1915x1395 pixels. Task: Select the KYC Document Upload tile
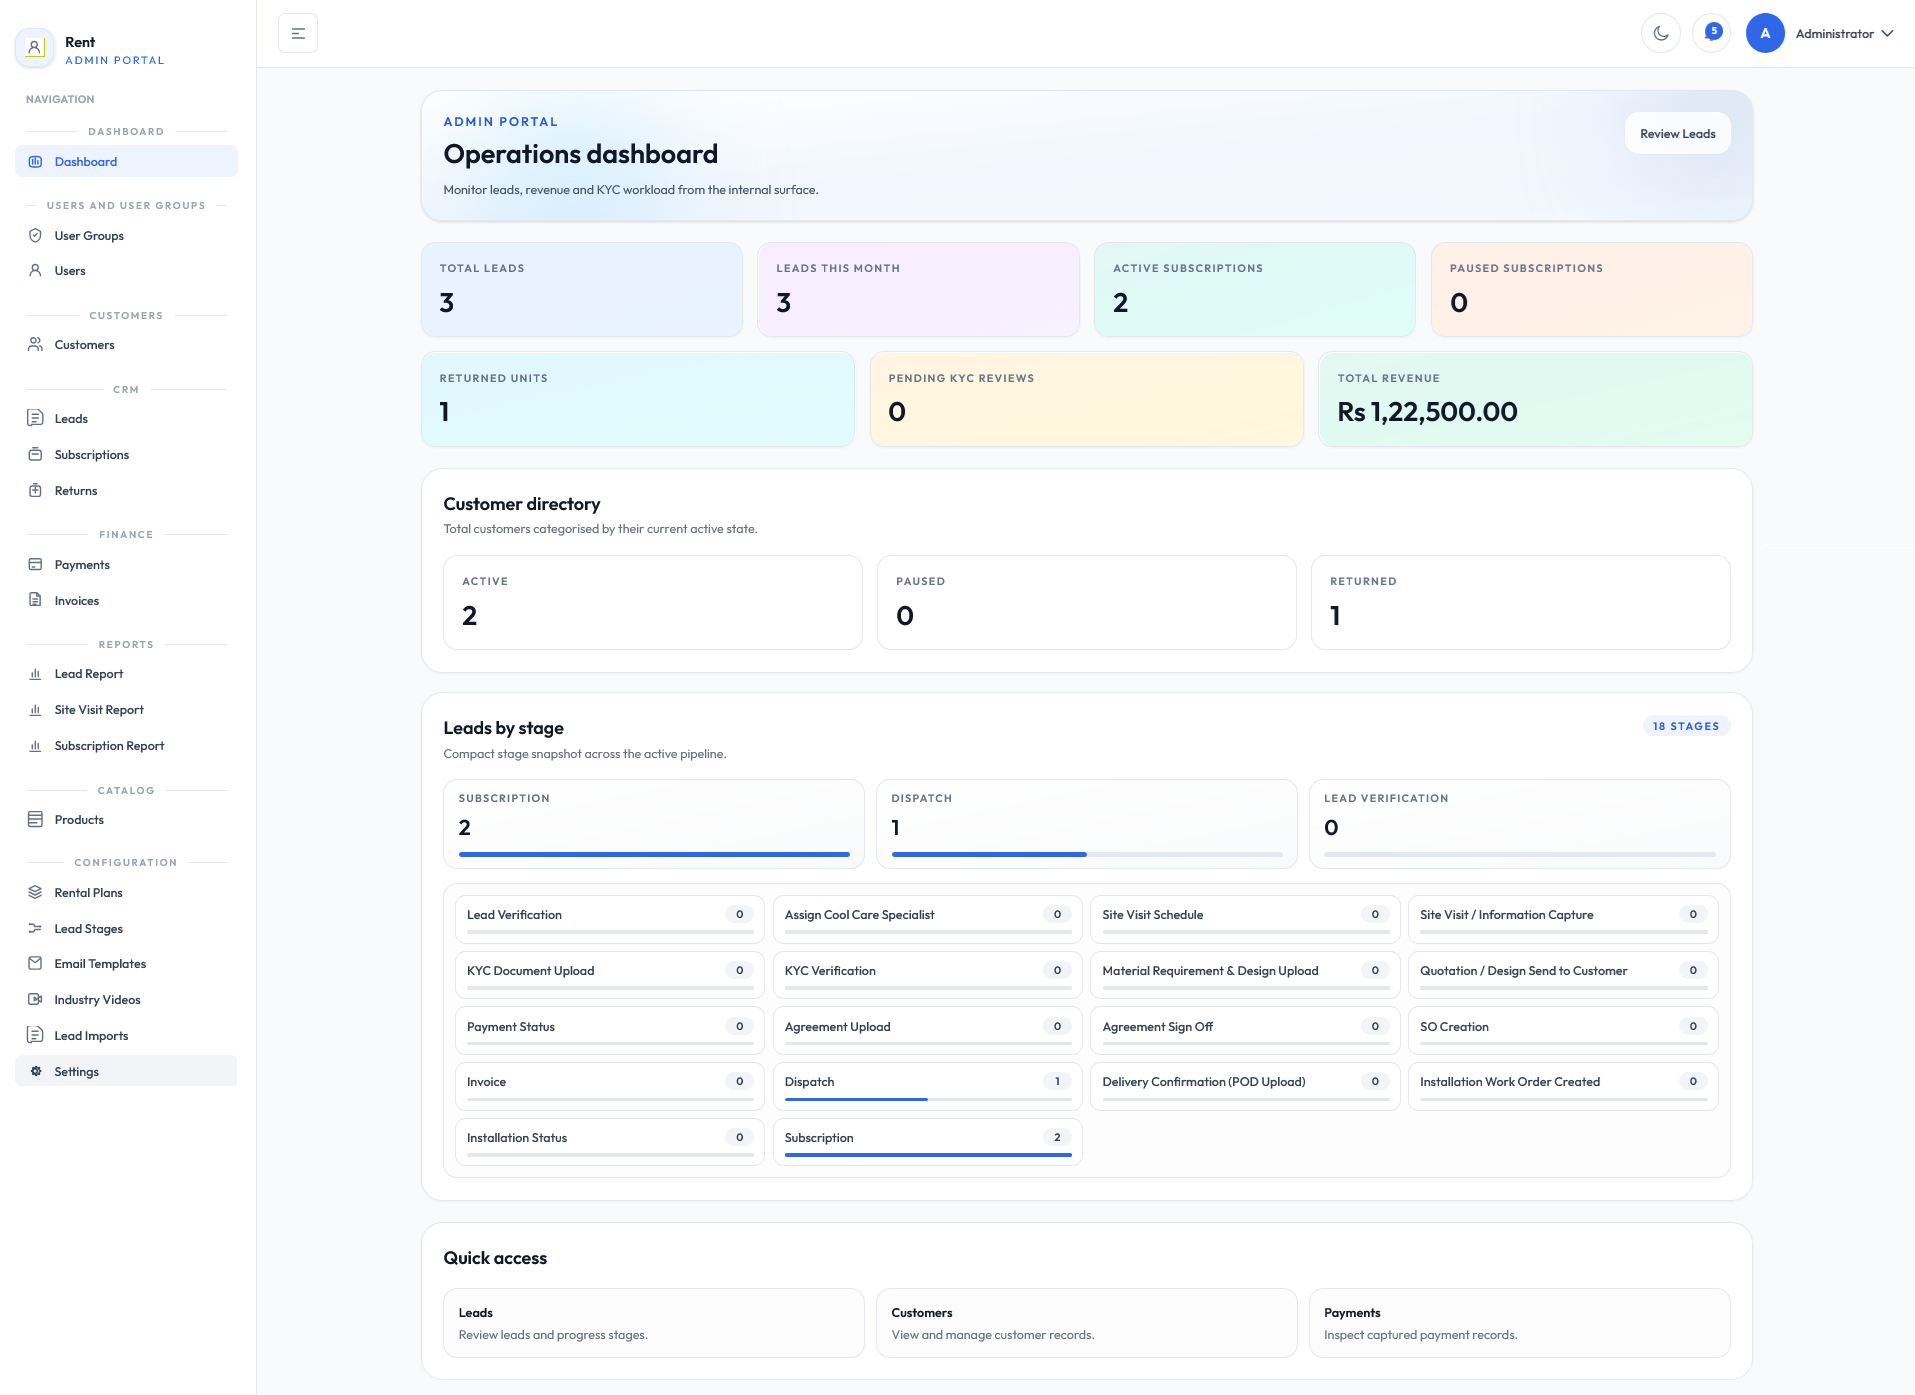pyautogui.click(x=609, y=974)
